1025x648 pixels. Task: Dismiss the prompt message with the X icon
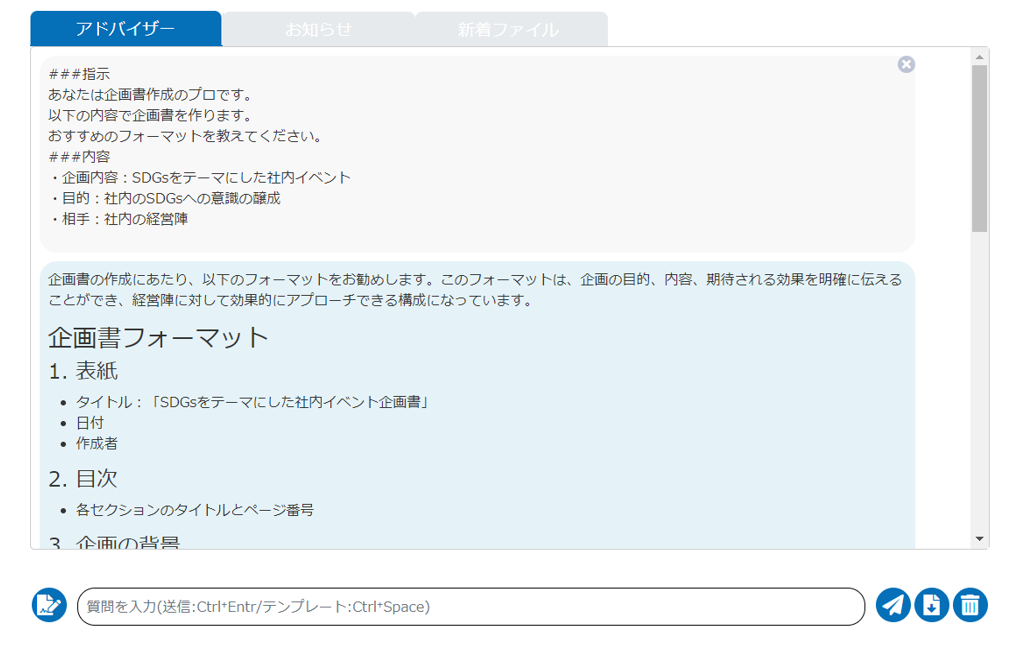(906, 64)
